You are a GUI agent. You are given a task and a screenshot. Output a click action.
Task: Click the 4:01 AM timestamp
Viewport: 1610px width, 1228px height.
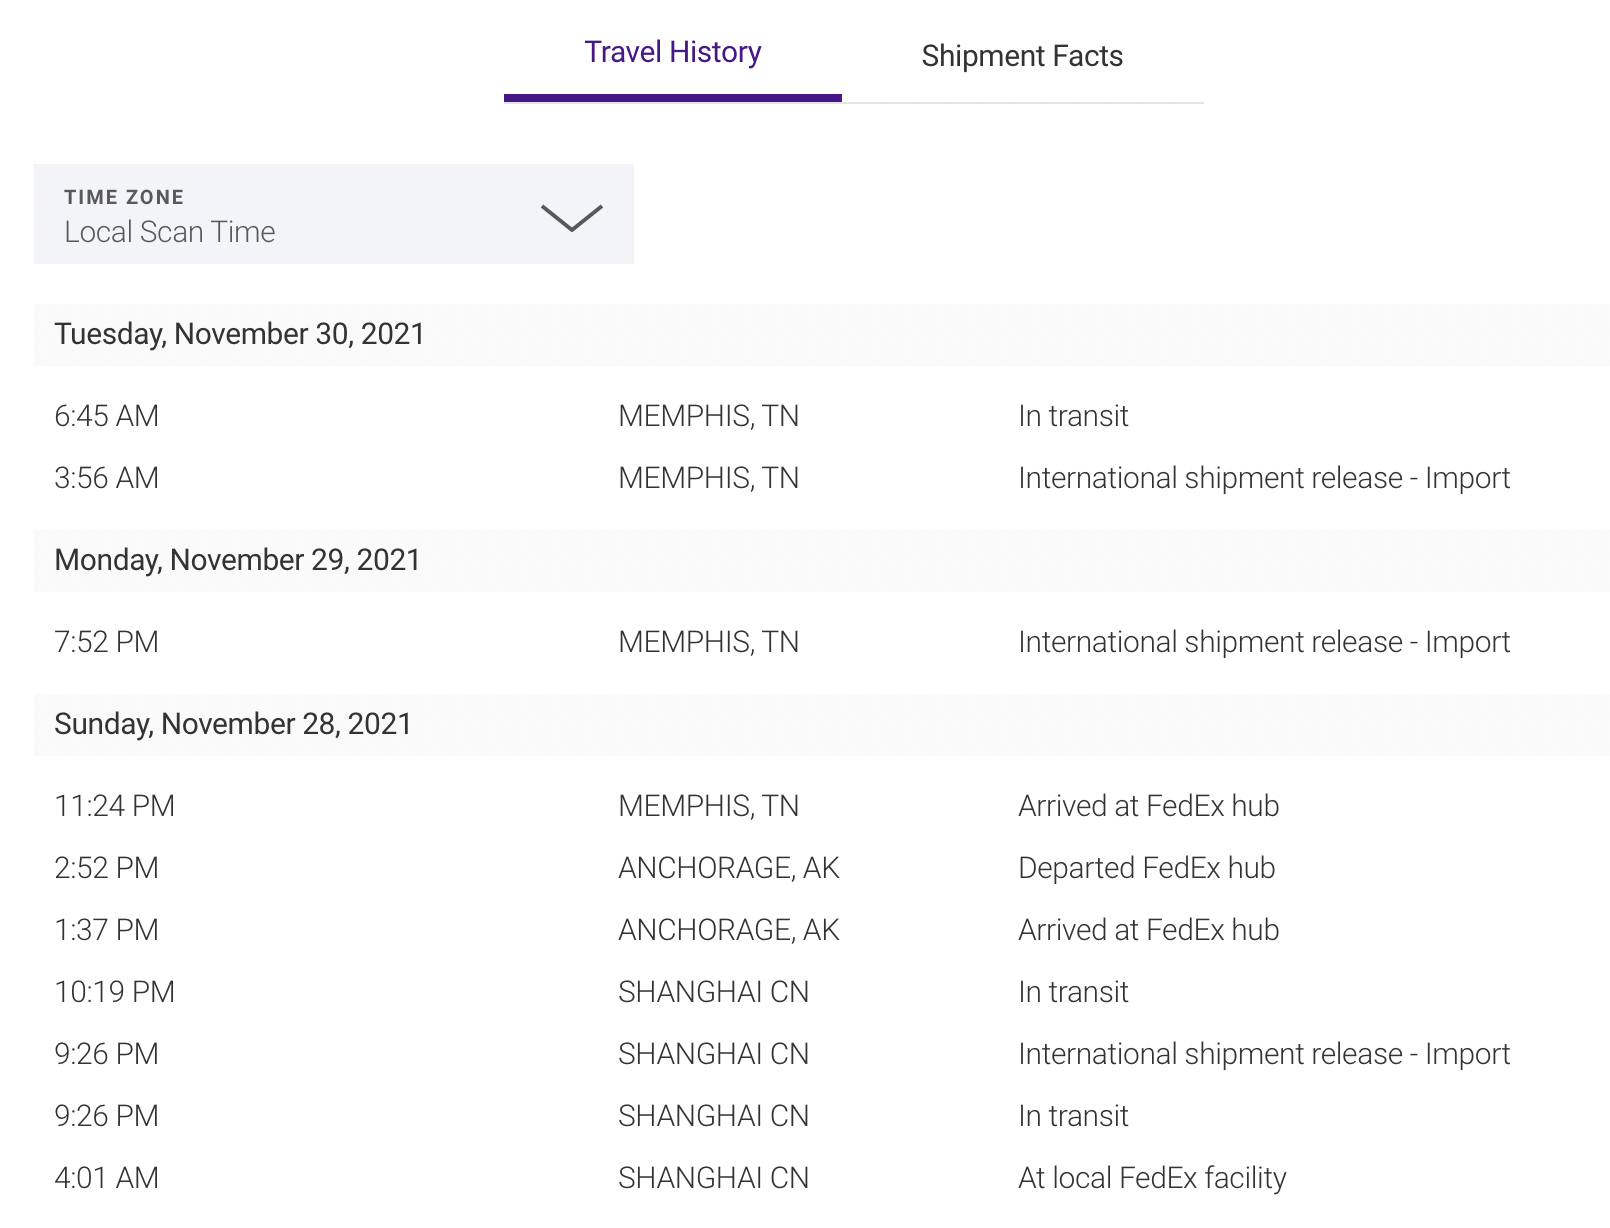click(107, 1178)
